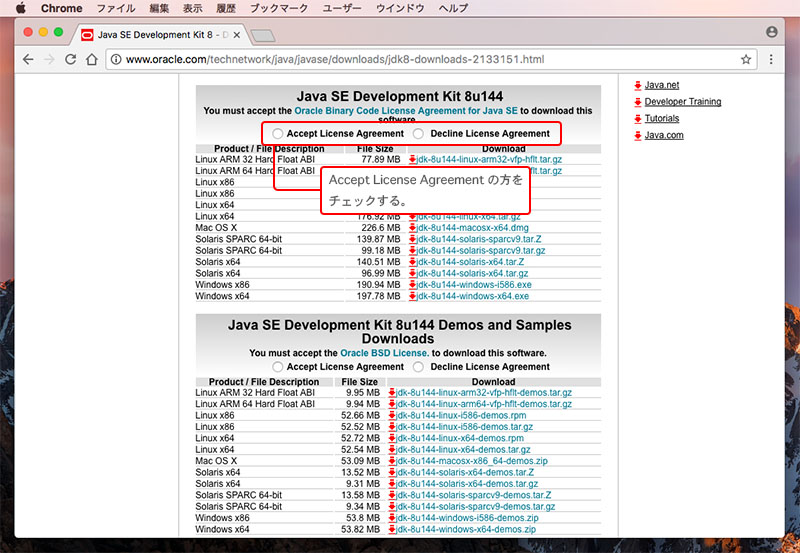Open a new tab with the tab button

pos(263,35)
